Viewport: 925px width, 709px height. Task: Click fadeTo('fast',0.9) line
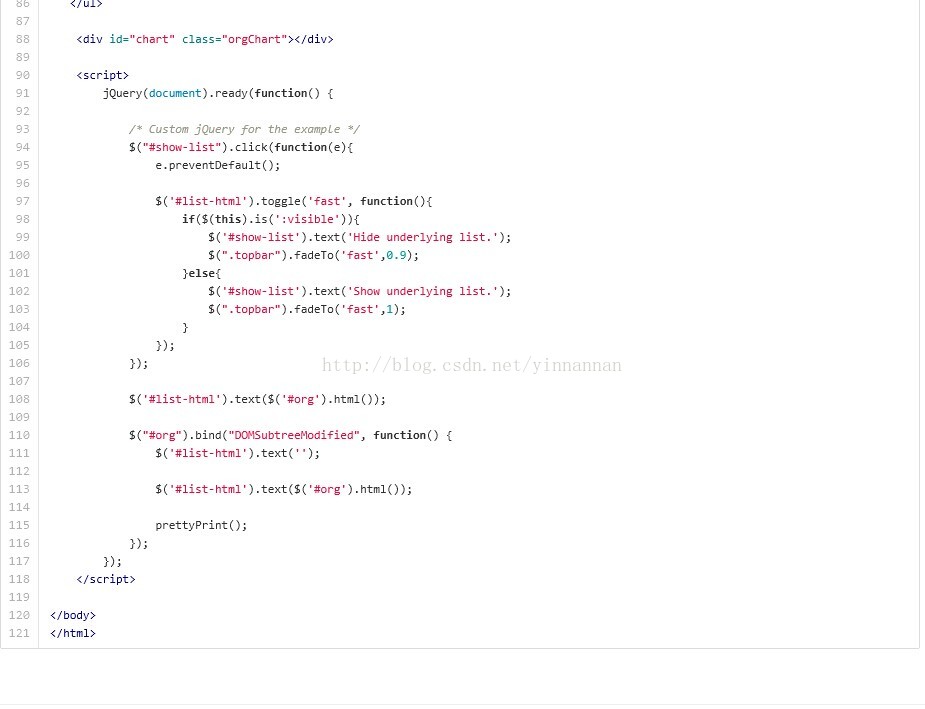tap(313, 255)
